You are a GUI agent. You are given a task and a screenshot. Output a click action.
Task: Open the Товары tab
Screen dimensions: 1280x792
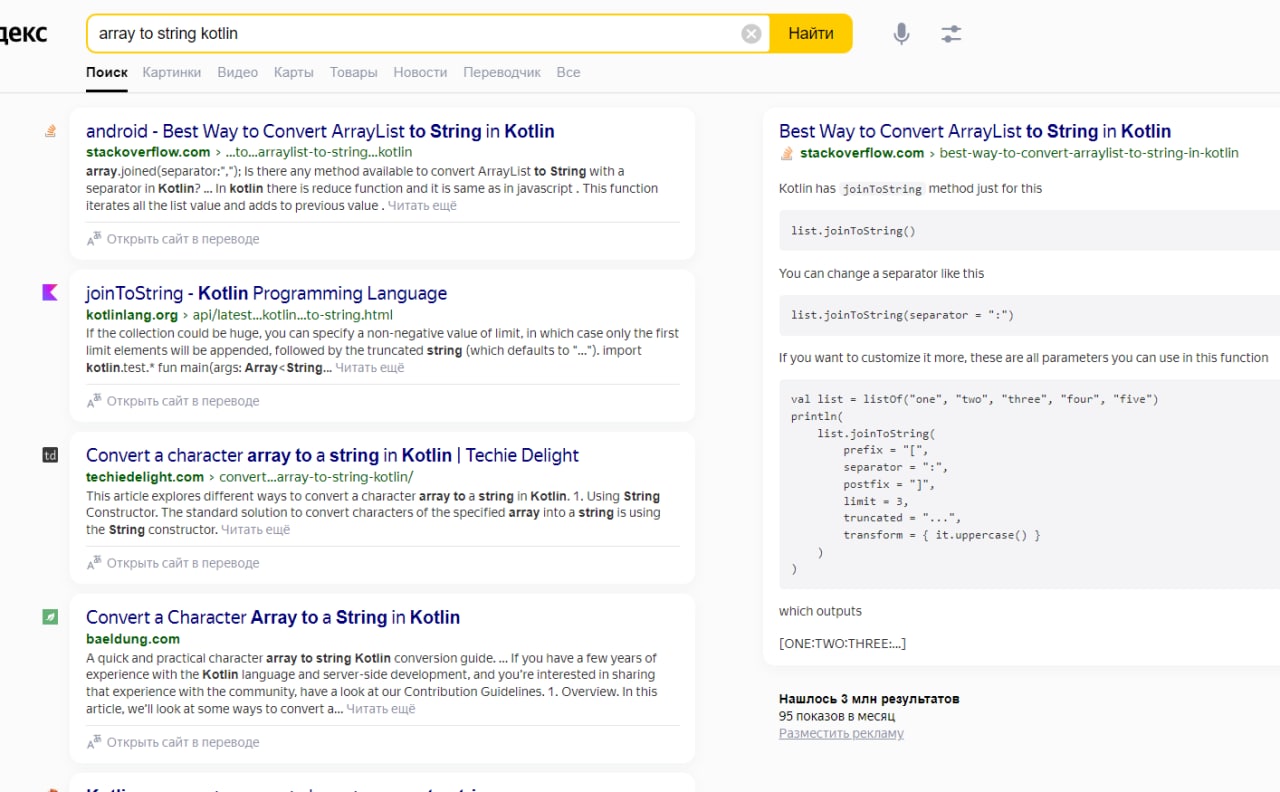pyautogui.click(x=354, y=72)
